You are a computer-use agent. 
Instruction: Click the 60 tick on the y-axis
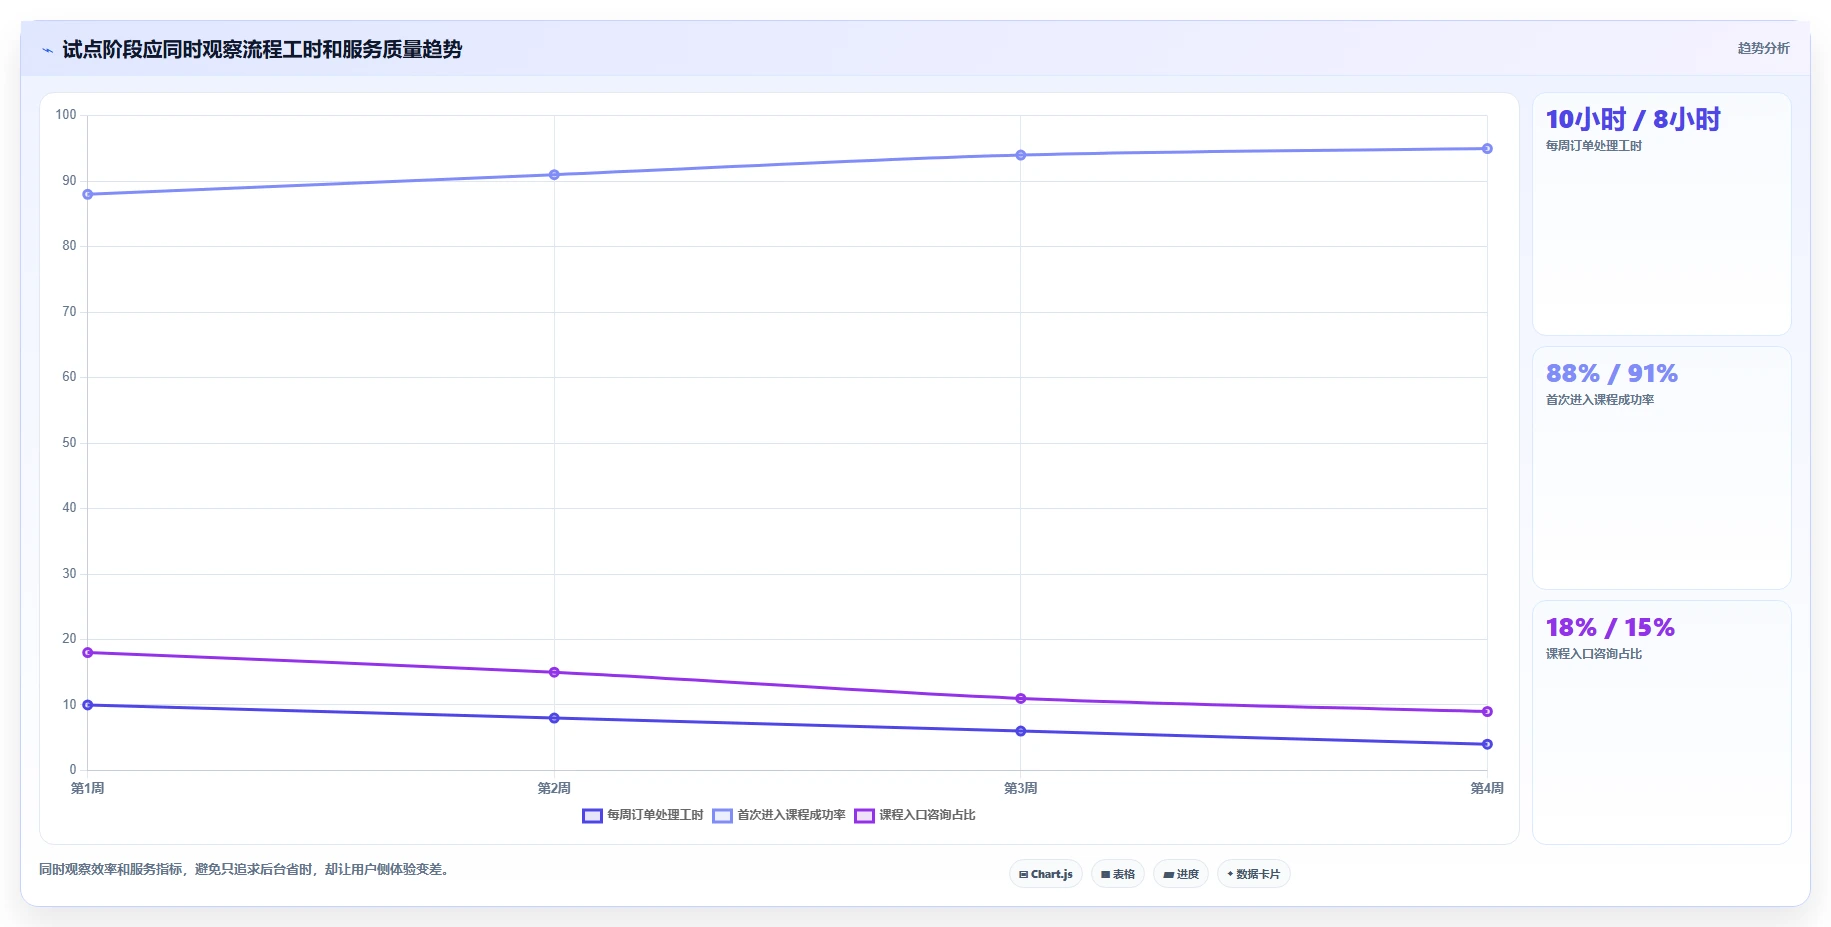69,377
